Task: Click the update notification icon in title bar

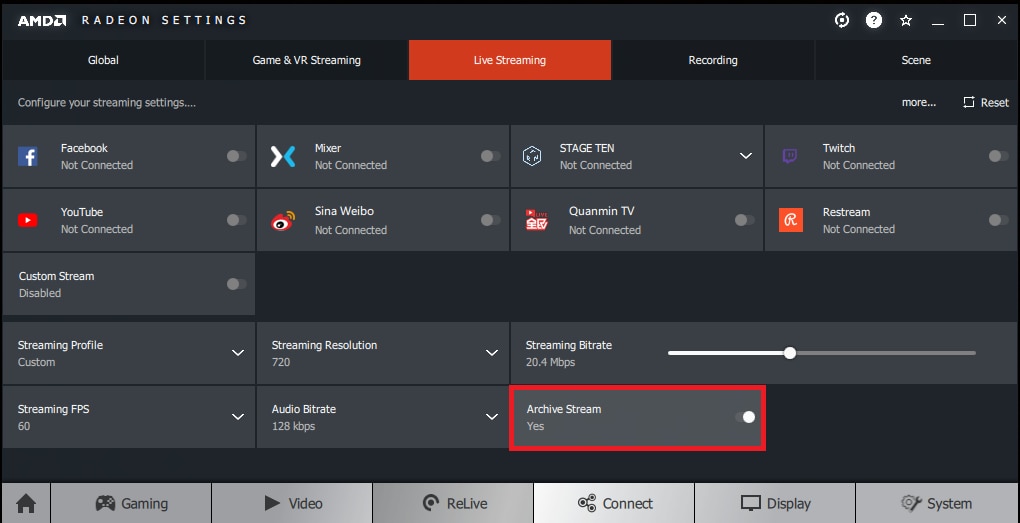Action: [x=842, y=20]
